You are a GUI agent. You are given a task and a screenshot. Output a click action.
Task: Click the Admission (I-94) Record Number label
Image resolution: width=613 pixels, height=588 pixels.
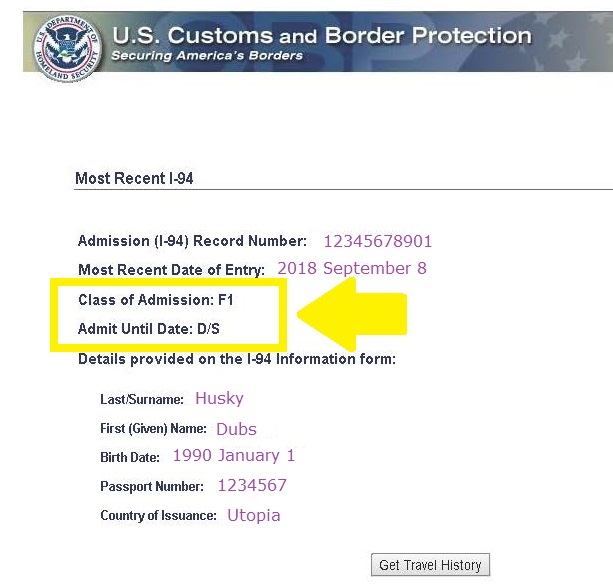192,241
